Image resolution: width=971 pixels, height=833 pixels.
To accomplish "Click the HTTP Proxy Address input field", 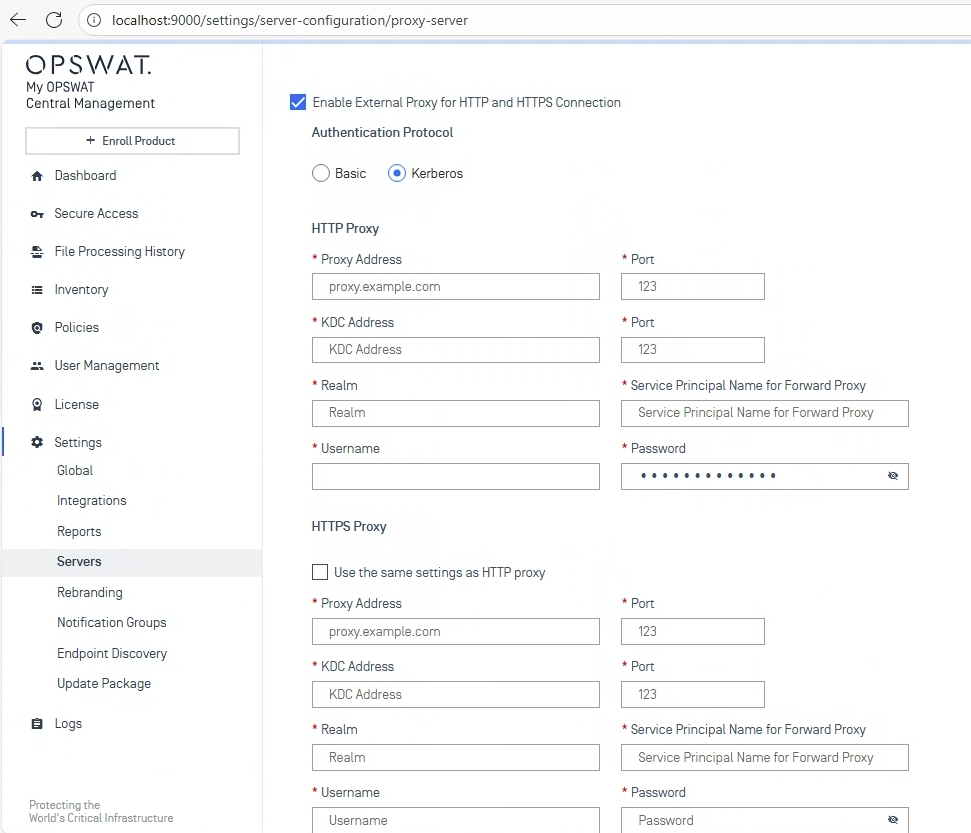I will tap(456, 287).
